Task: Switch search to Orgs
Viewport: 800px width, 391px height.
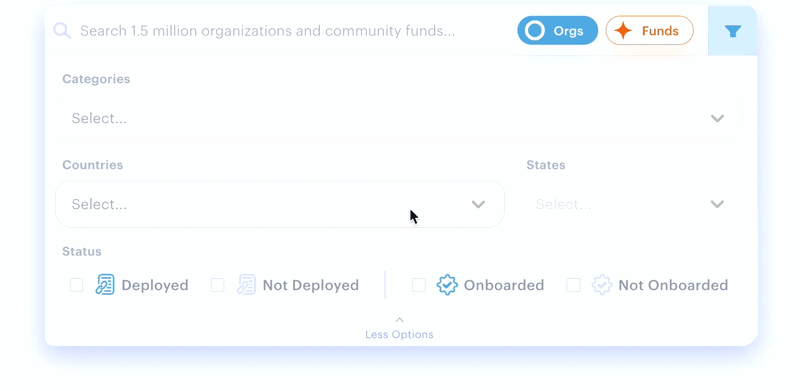Action: point(558,31)
